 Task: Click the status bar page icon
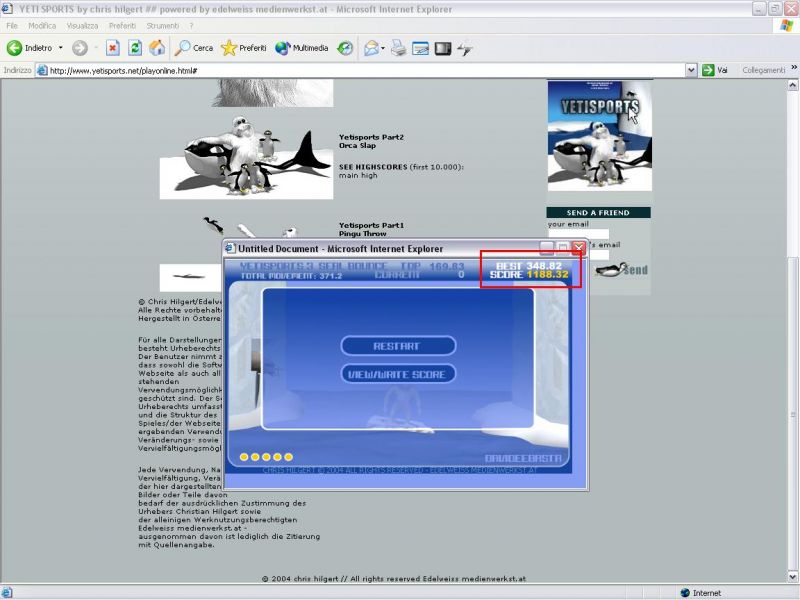click(x=7, y=593)
